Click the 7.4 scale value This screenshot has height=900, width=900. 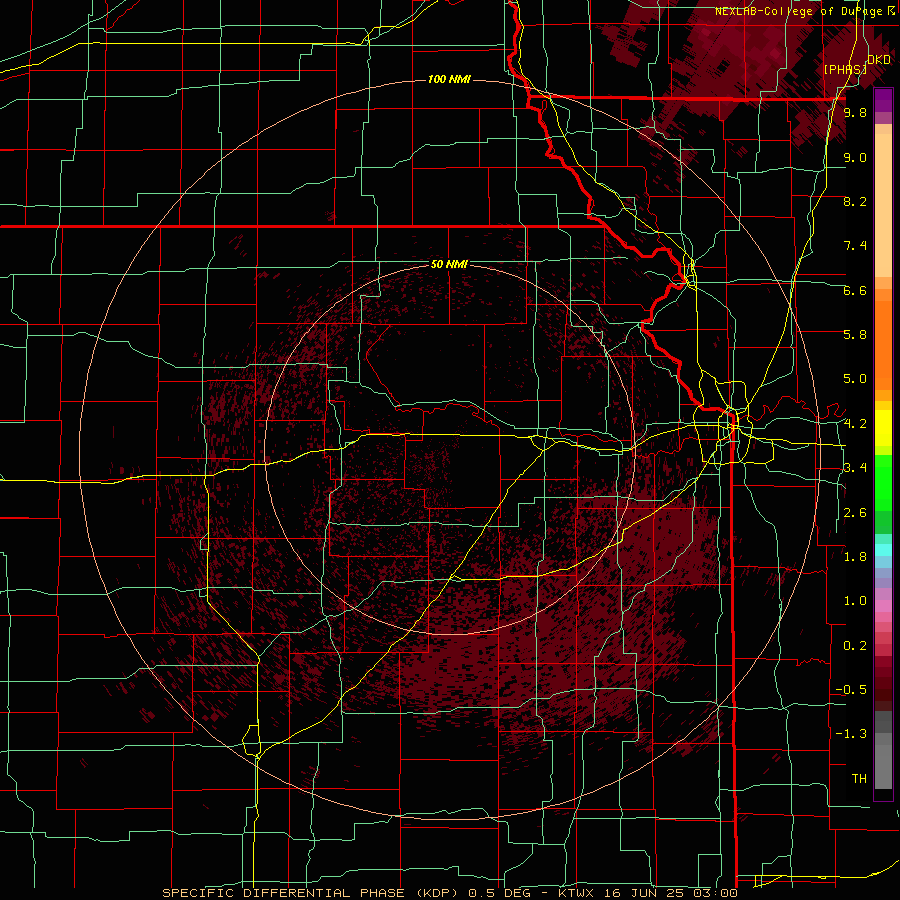855,246
